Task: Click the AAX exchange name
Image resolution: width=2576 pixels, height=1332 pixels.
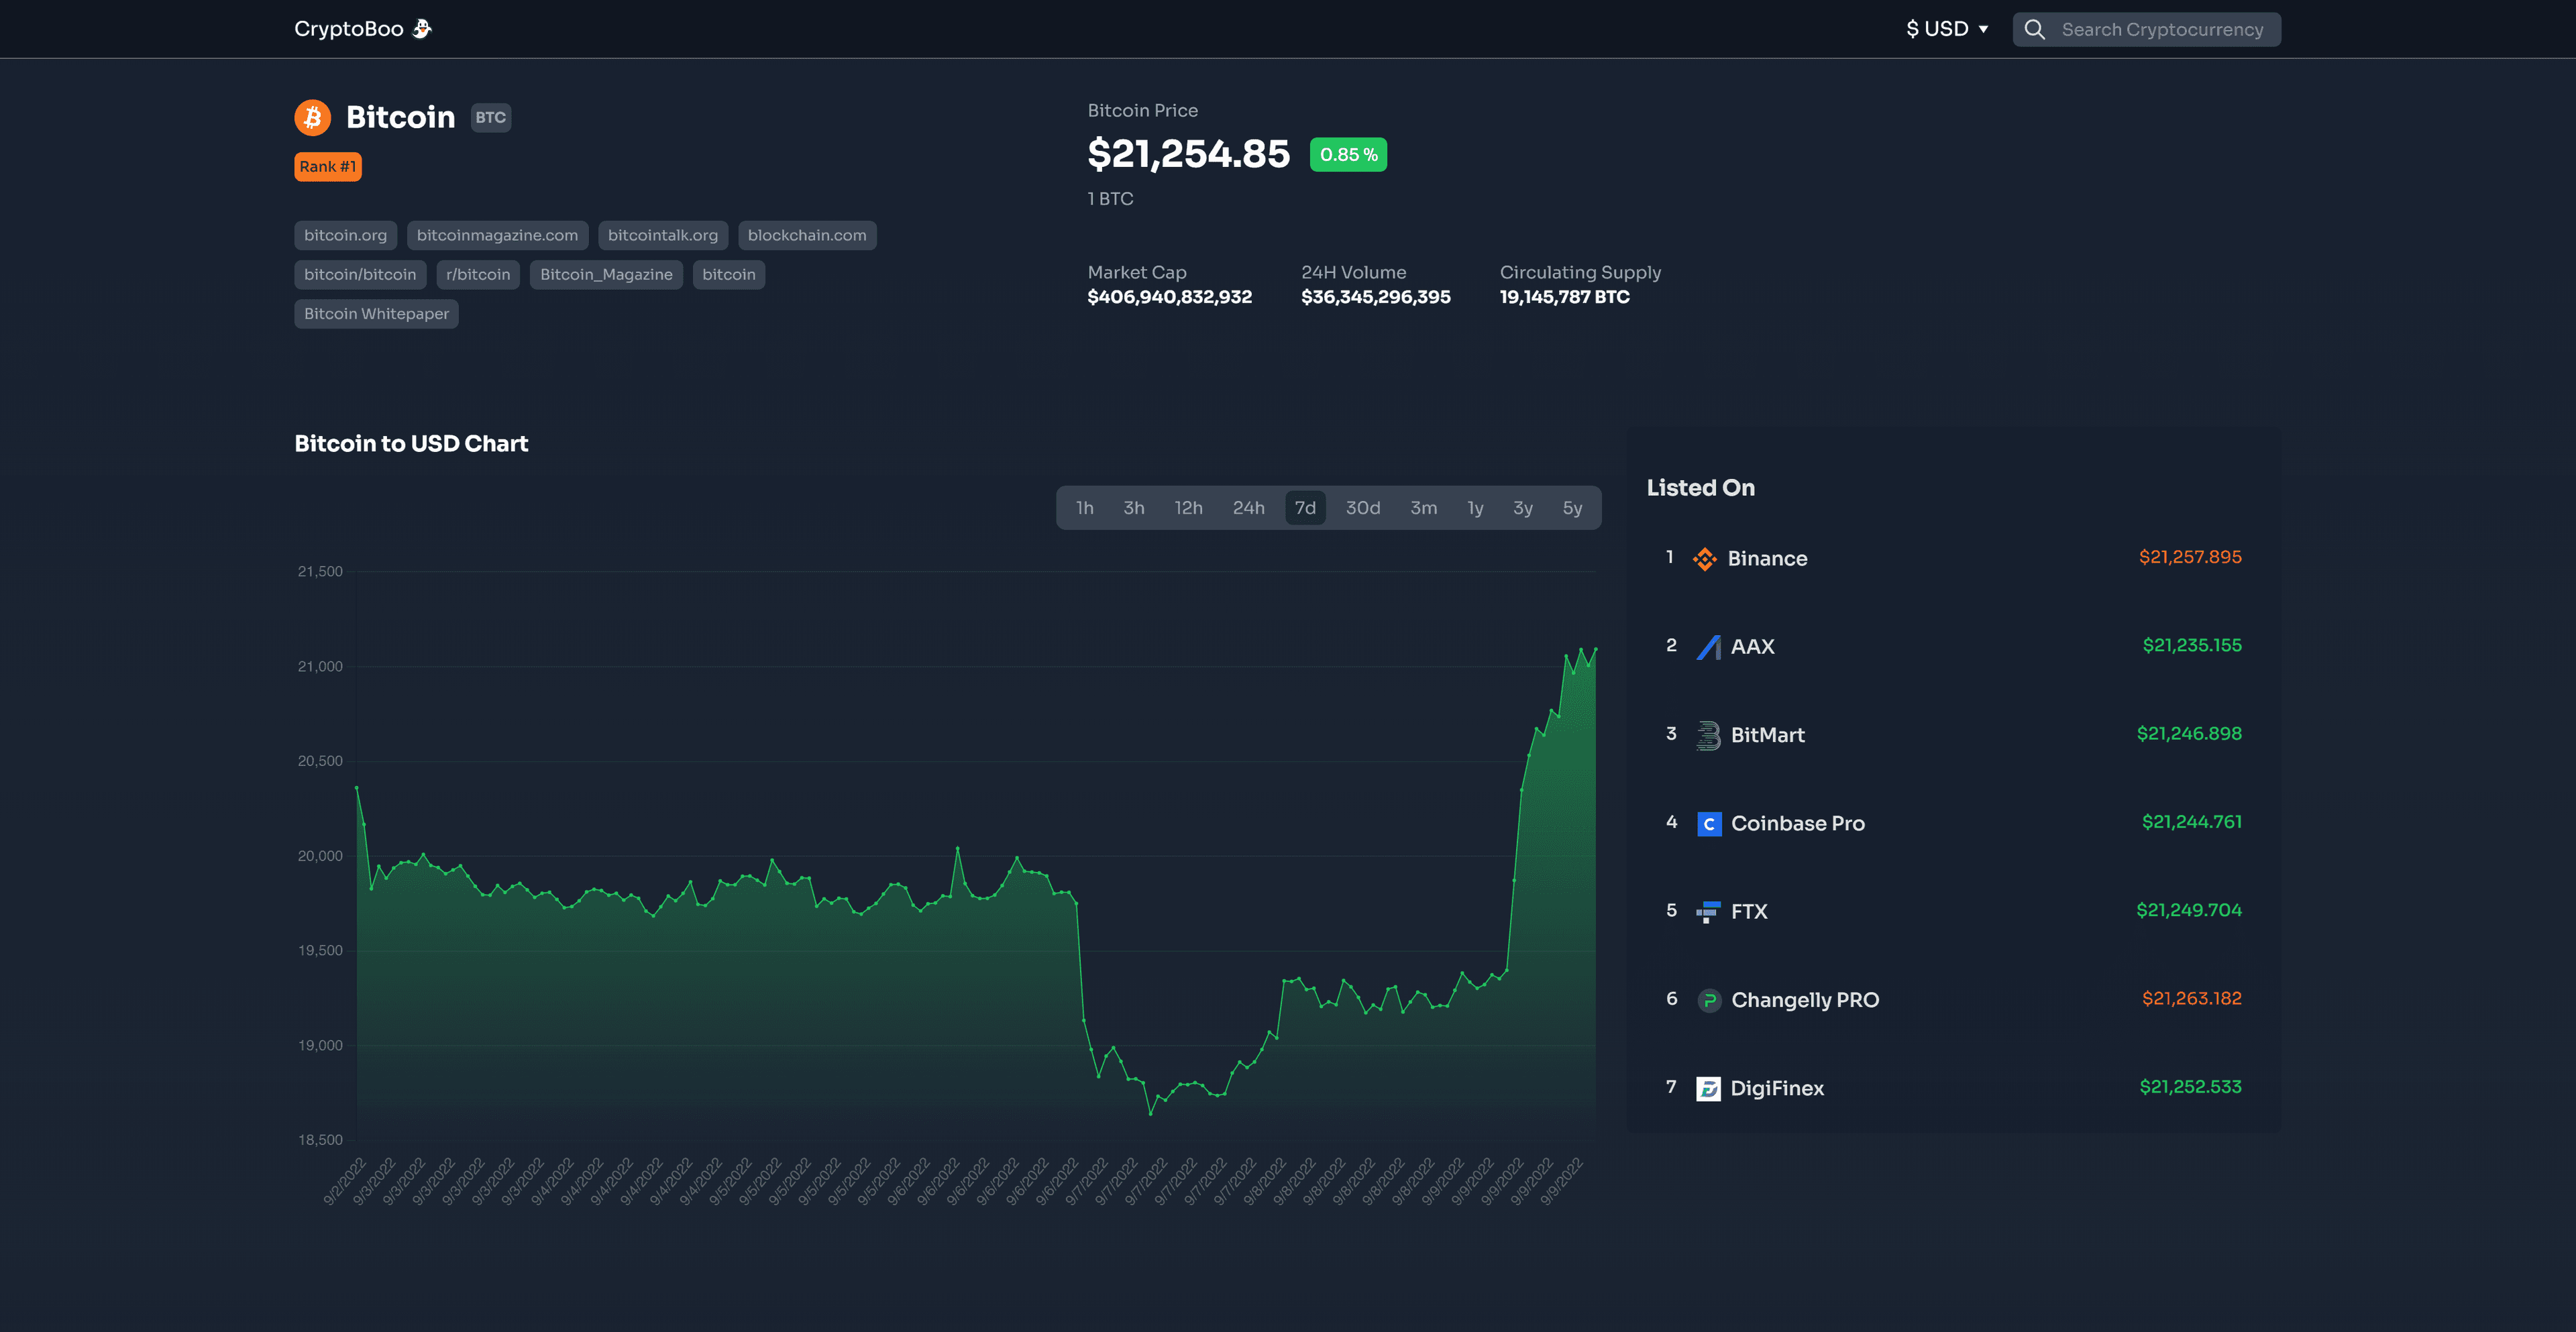Action: [1752, 647]
